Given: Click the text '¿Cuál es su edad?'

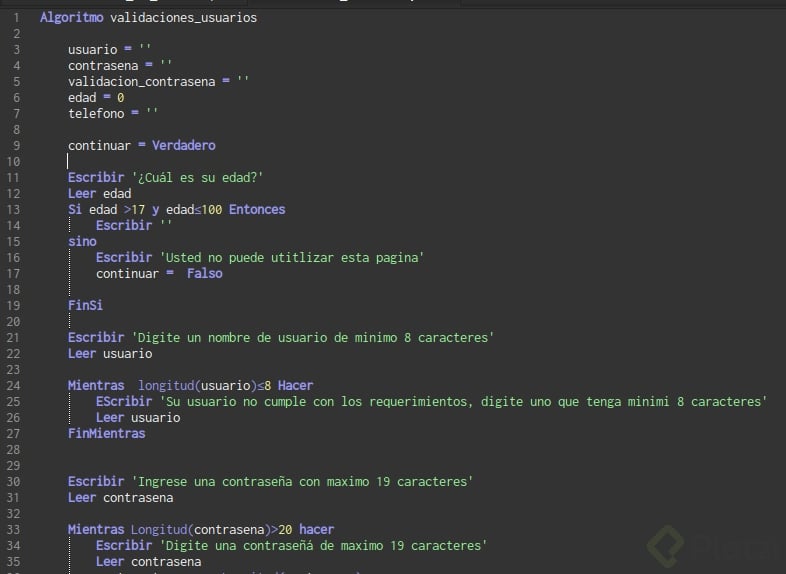Looking at the screenshot, I should pyautogui.click(x=198, y=177).
